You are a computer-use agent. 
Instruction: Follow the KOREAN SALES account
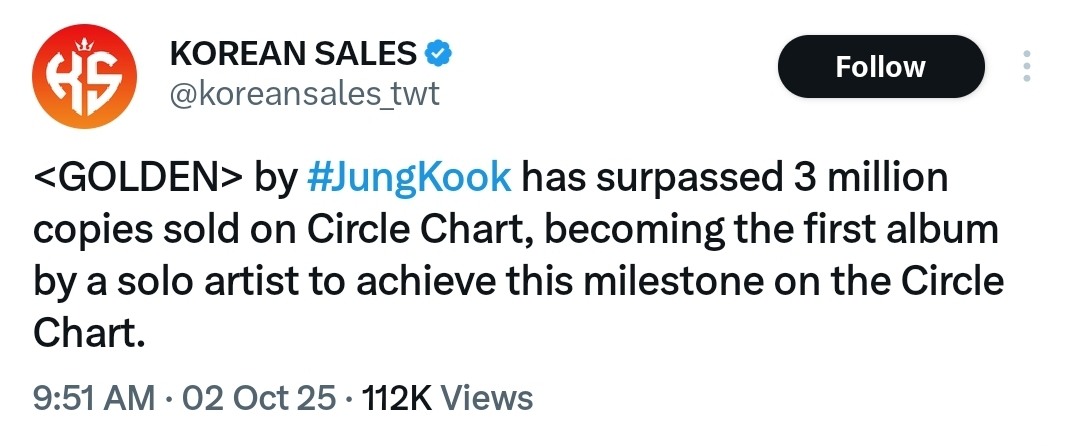tap(880, 67)
